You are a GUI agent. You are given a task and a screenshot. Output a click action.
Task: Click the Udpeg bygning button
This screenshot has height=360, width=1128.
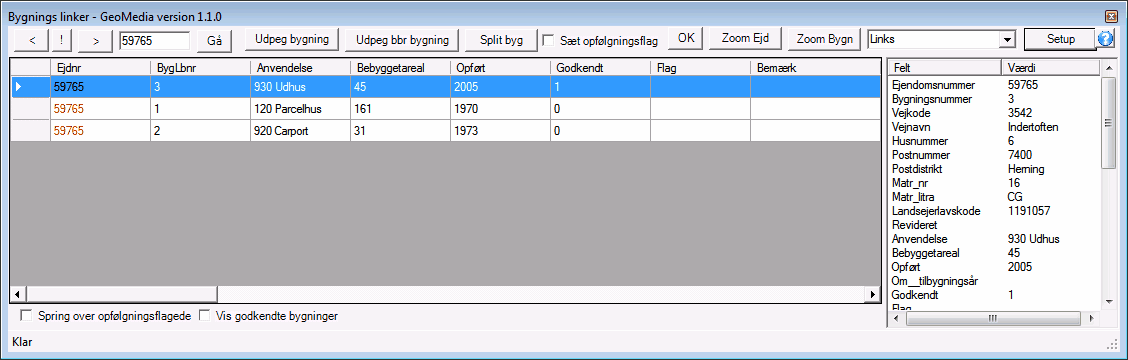click(292, 40)
